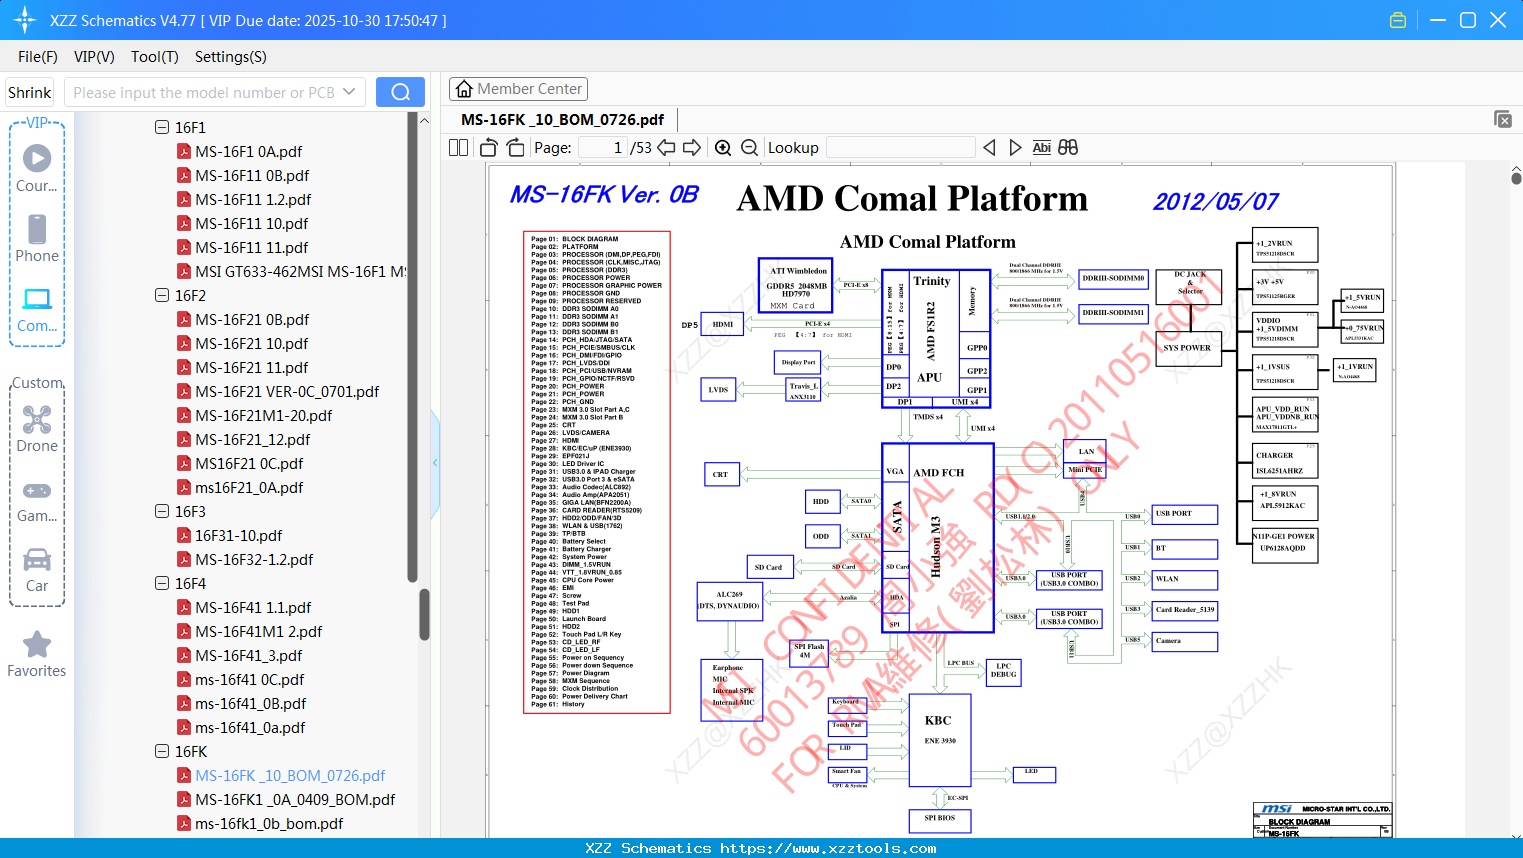The image size is (1523, 858).
Task: Open the Settings(S) menu
Action: tap(231, 57)
